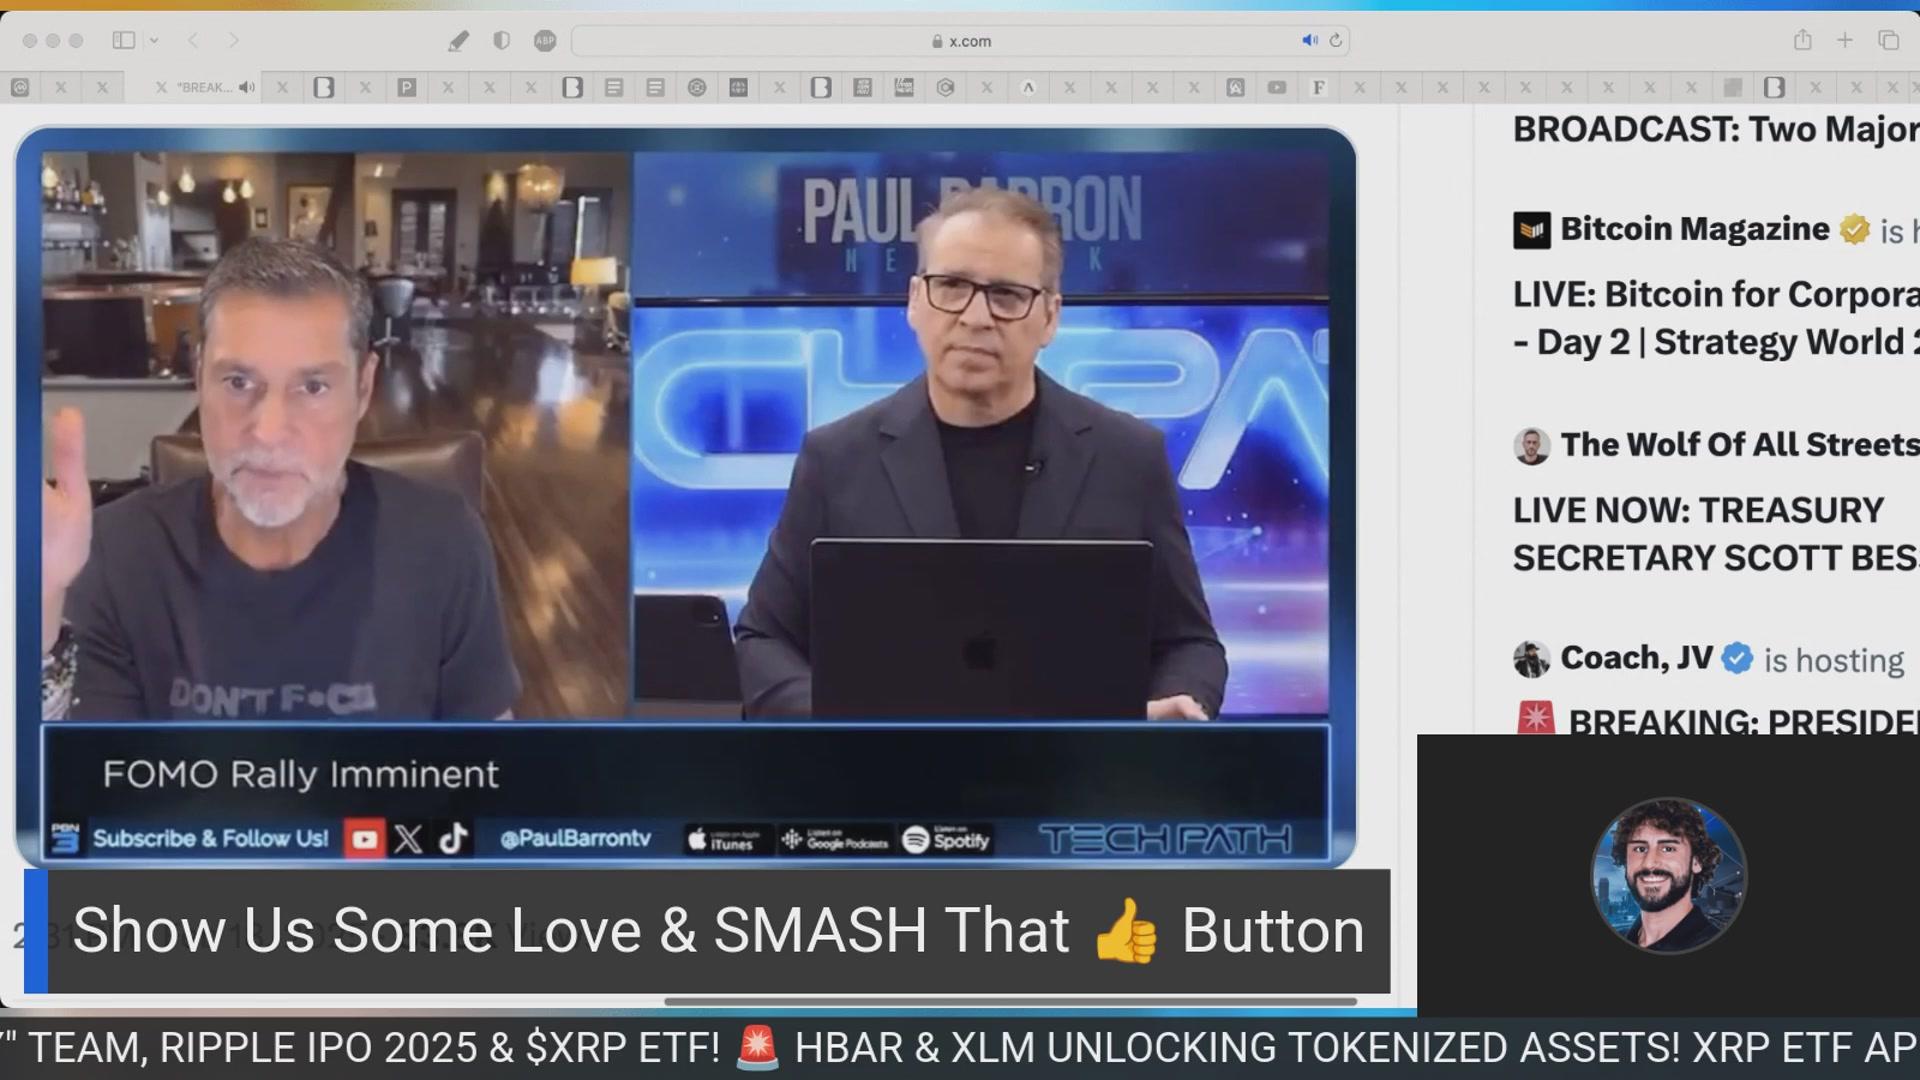The height and width of the screenshot is (1080, 1920).
Task: Click the Paul Barron interview video
Action: [x=685, y=497]
